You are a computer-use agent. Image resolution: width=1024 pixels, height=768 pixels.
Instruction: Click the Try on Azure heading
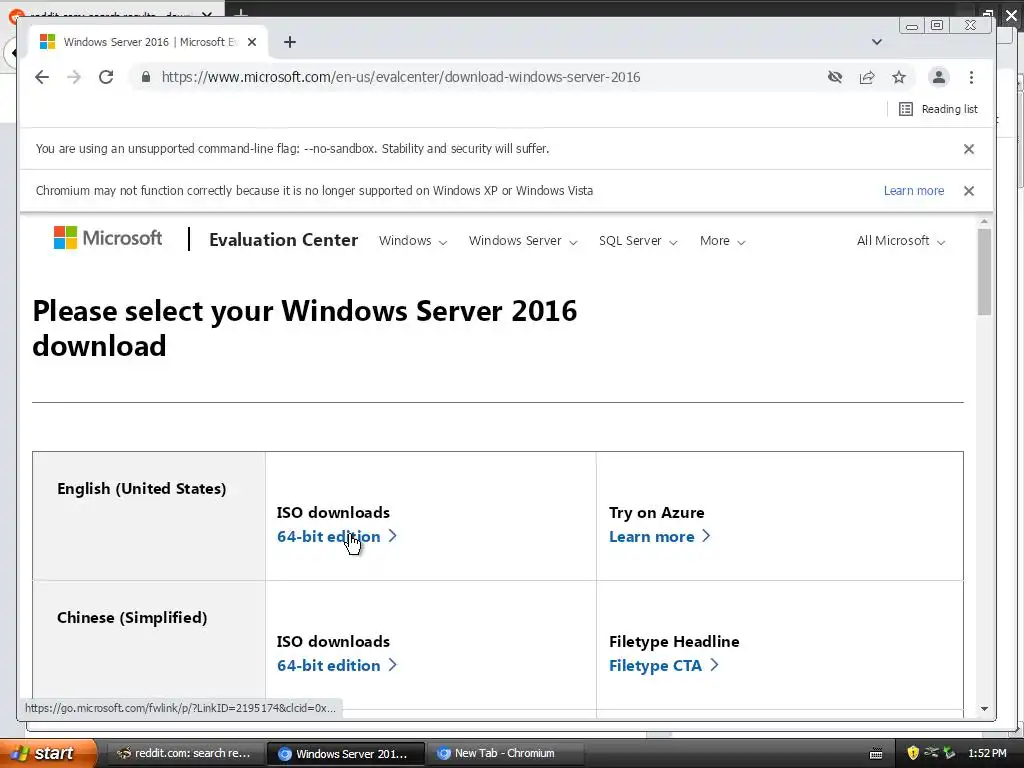(656, 513)
